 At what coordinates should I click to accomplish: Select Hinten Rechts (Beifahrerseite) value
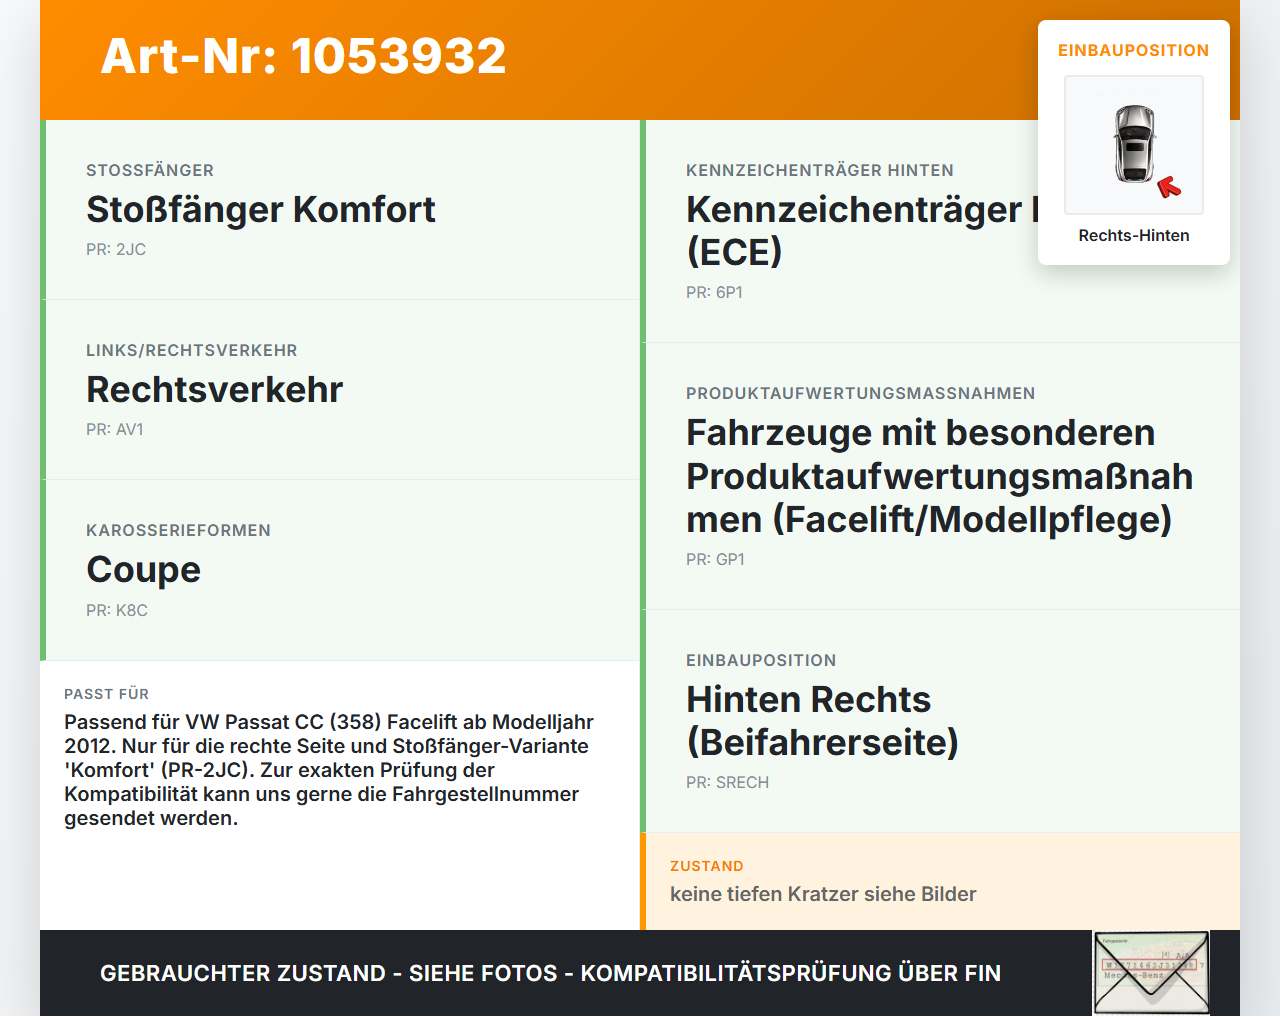coord(823,720)
